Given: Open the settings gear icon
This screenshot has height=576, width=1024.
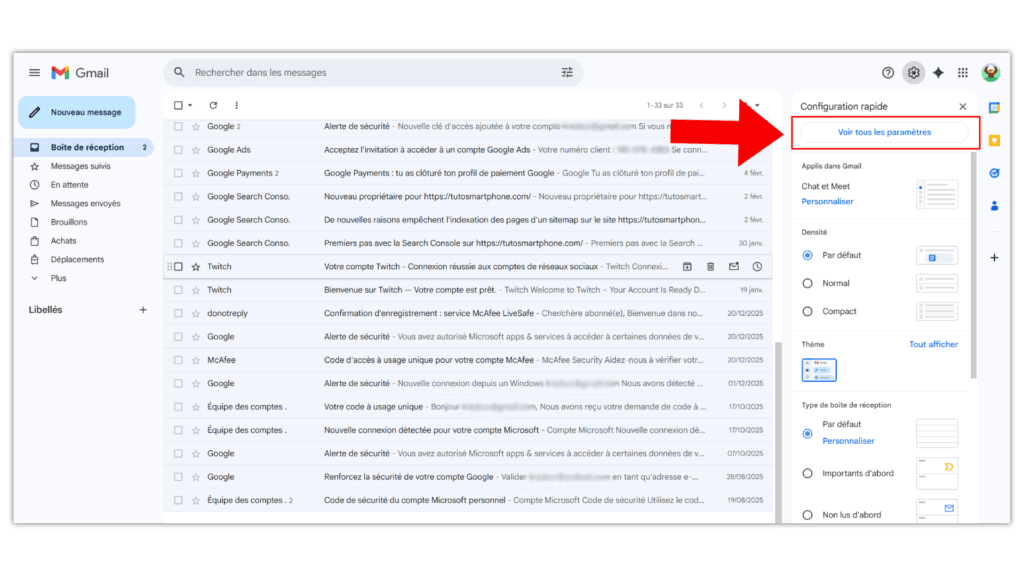Looking at the screenshot, I should click(913, 73).
